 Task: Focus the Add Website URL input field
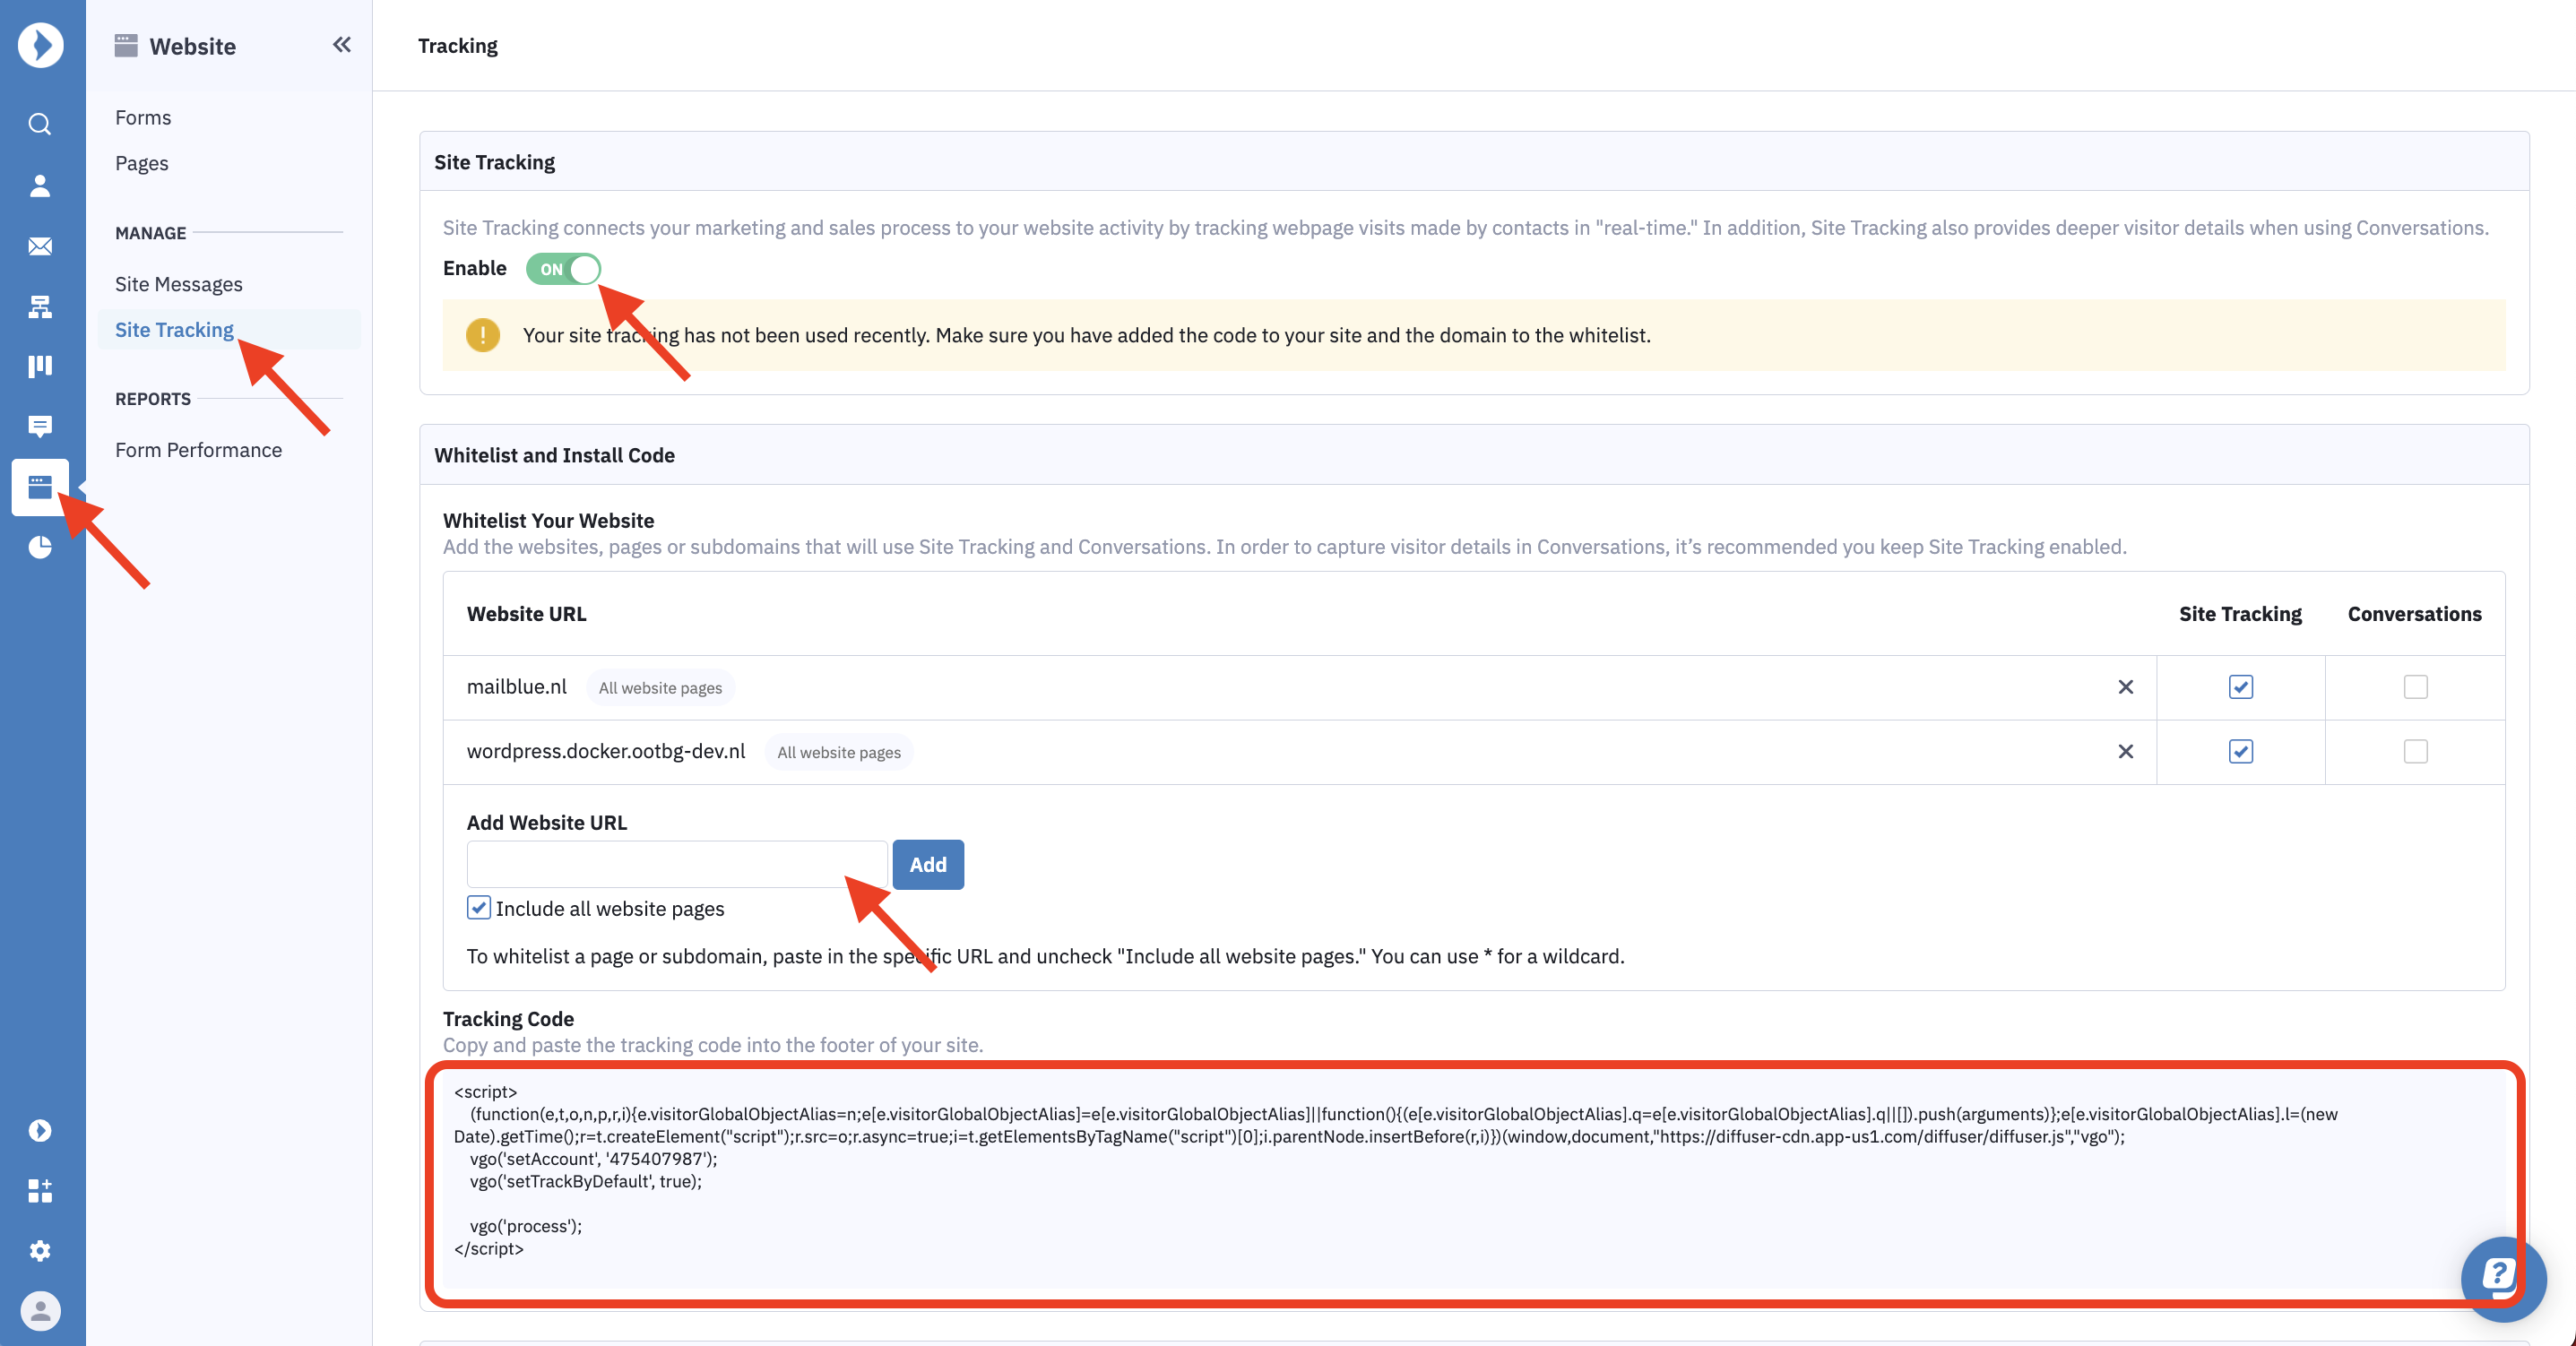pyautogui.click(x=677, y=865)
